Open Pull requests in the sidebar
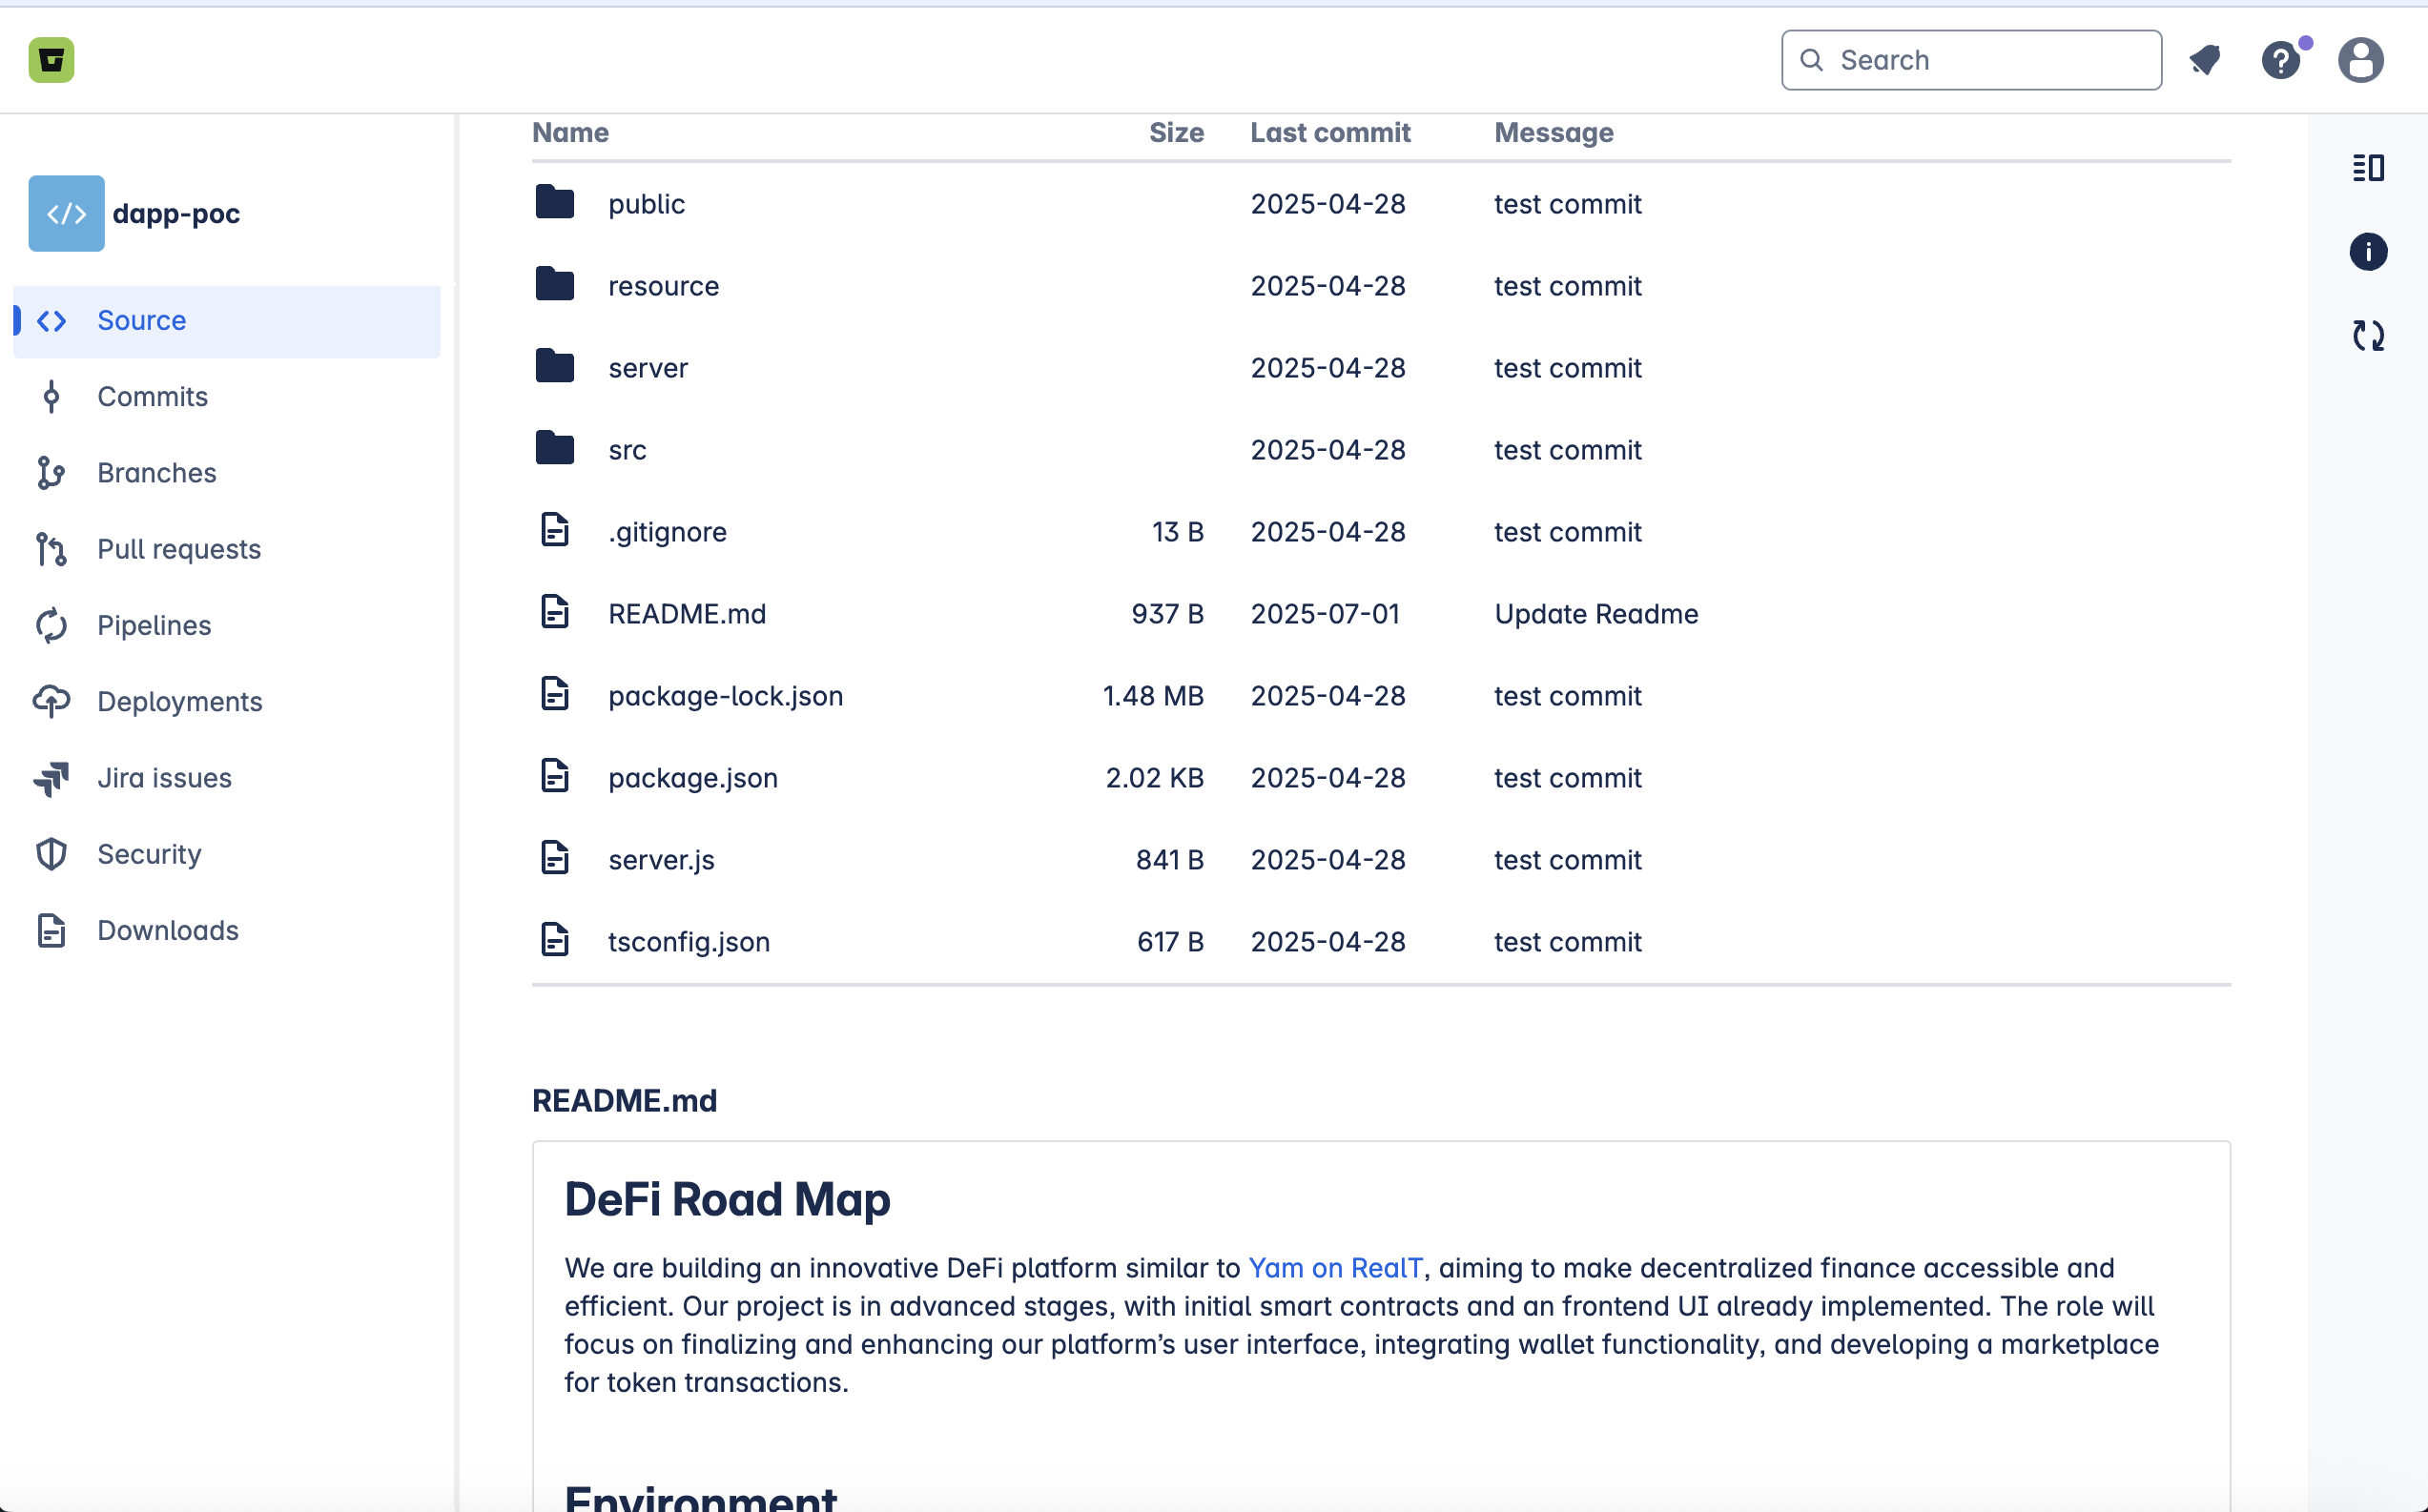The image size is (2428, 1512). pos(178,549)
